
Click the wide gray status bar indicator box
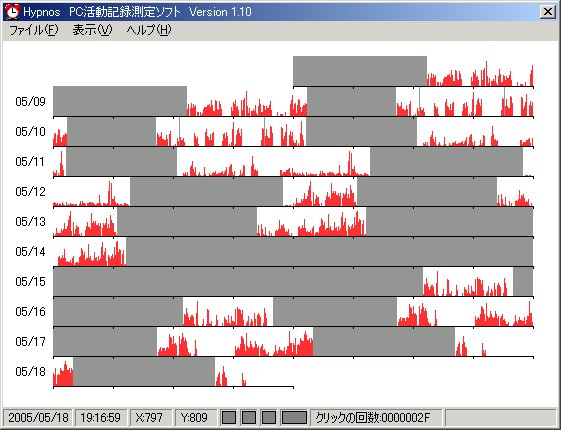[x=294, y=417]
